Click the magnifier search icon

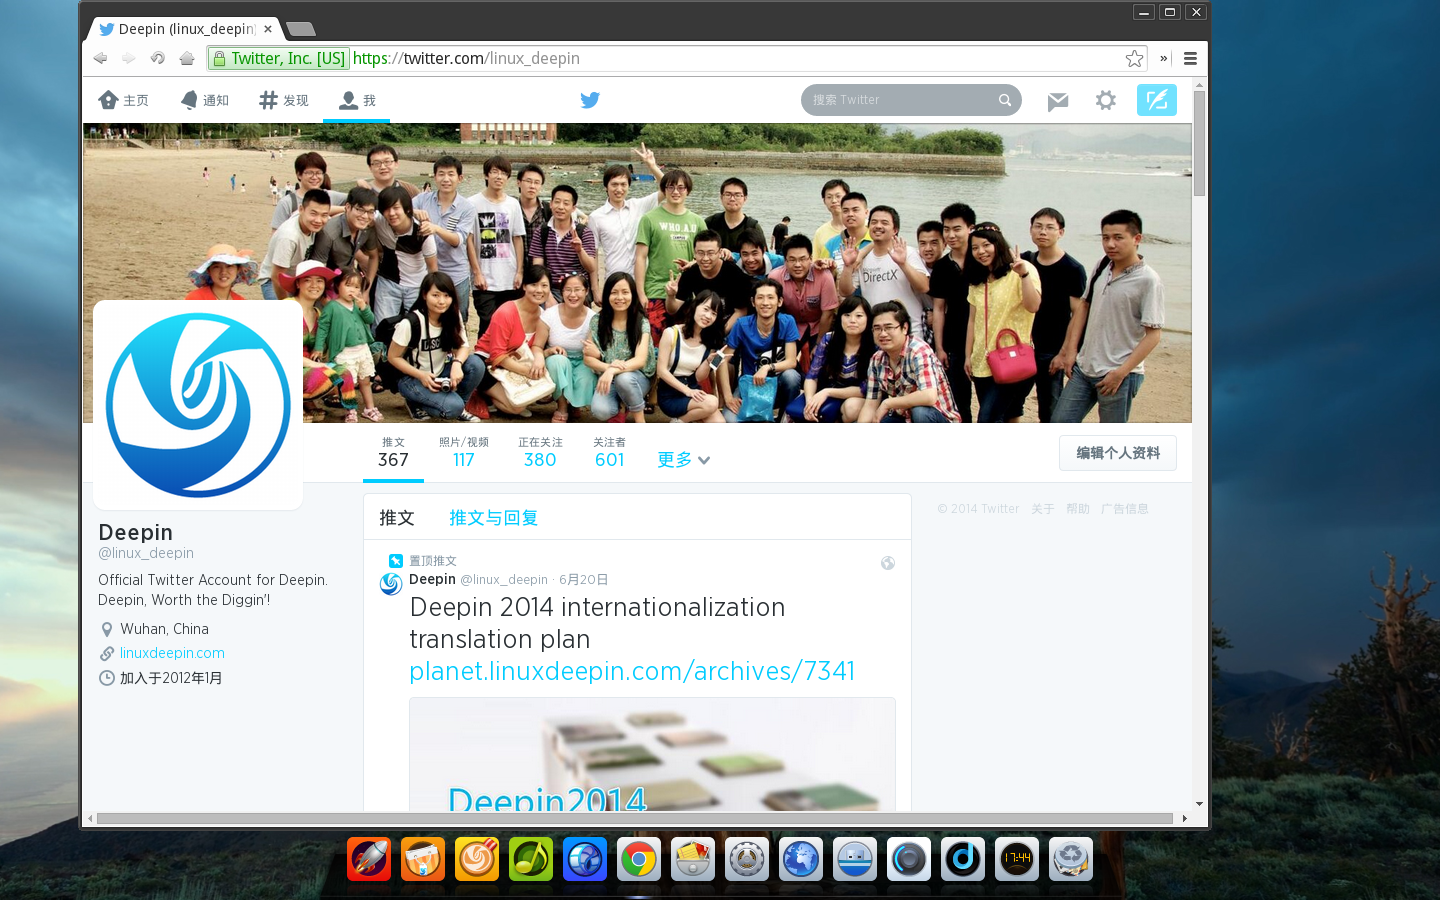pyautogui.click(x=1005, y=100)
